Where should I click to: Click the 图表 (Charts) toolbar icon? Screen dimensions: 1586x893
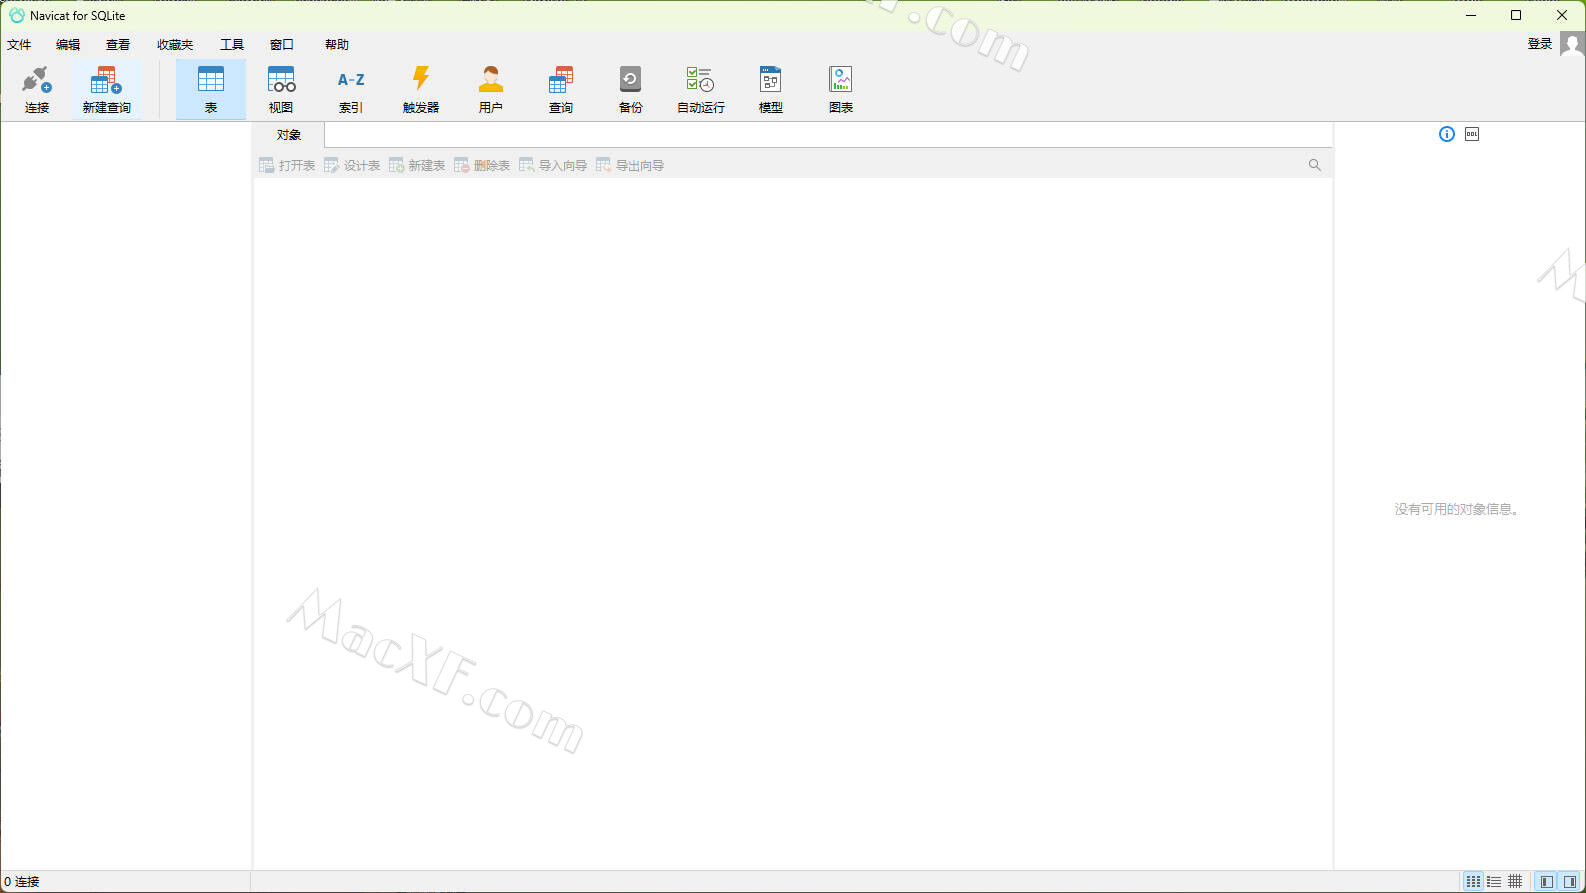(x=840, y=89)
